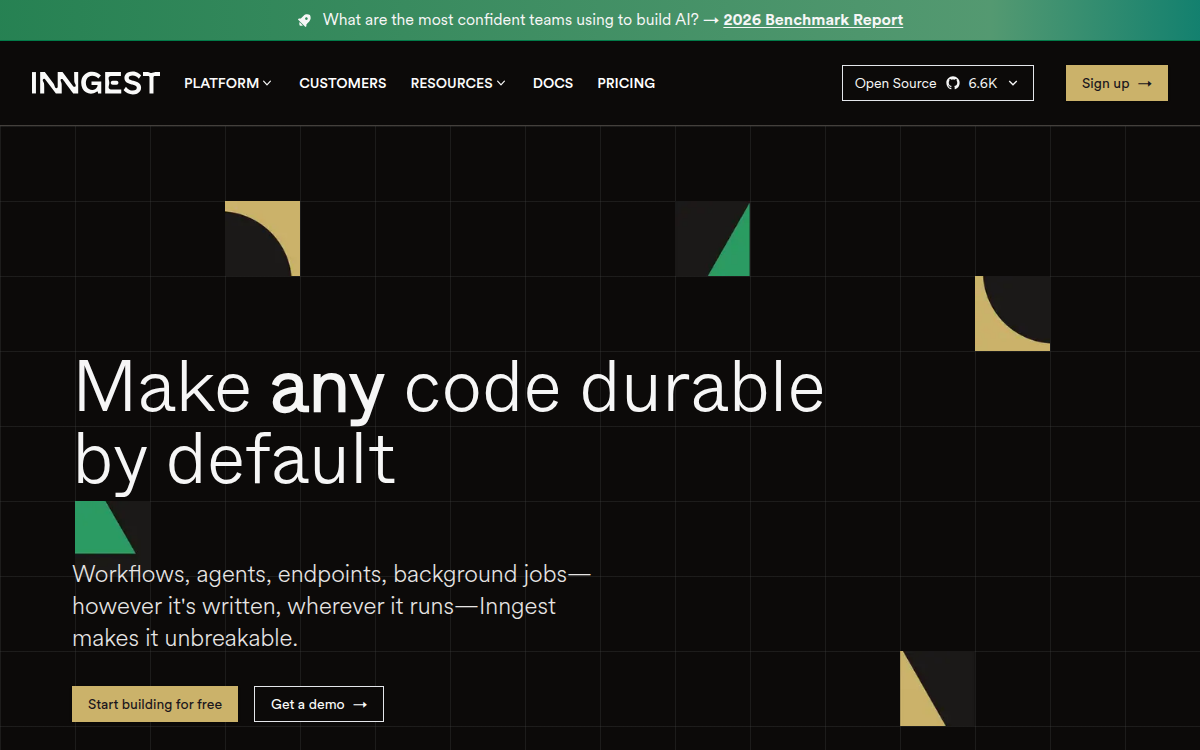Click the Sign up button

point(1117,83)
